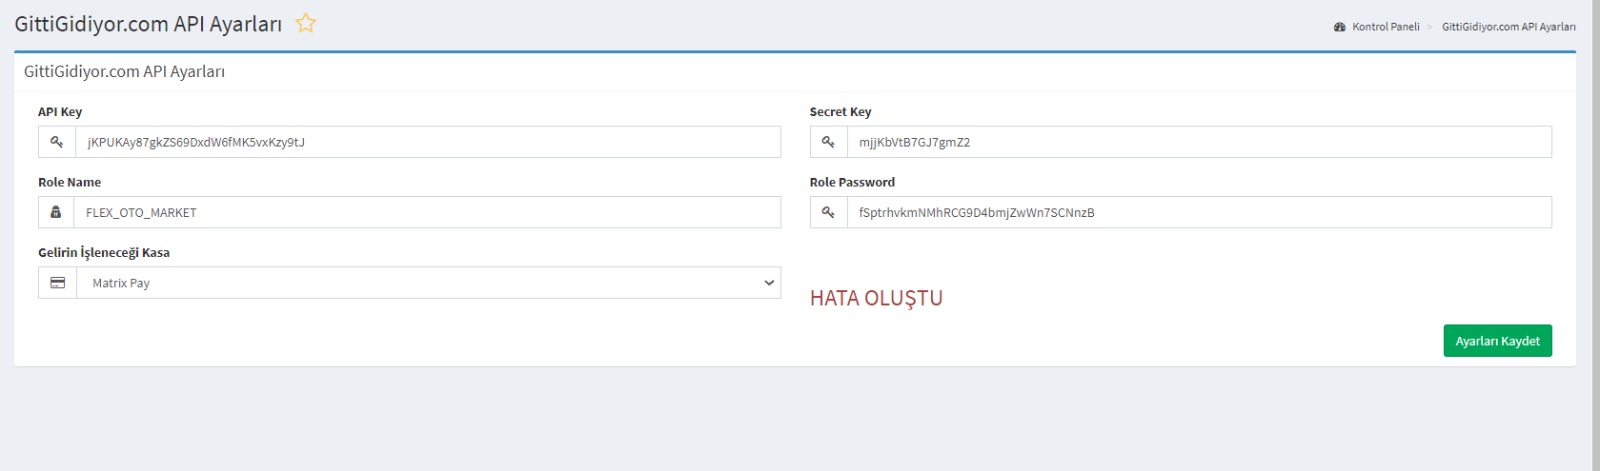The height and width of the screenshot is (471, 1600).
Task: Click the HATA OLUŞTU error message
Action: point(876,298)
